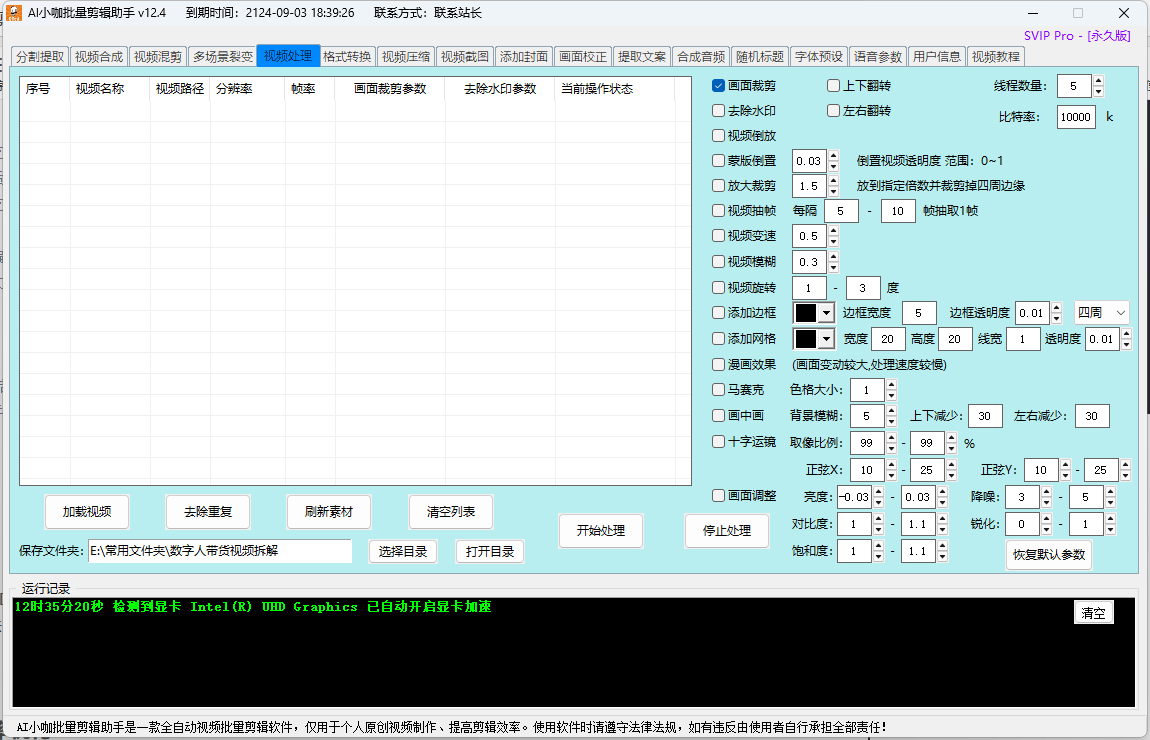The height and width of the screenshot is (740, 1150).
Task: Click the 刷新素材 button
Action: point(329,512)
